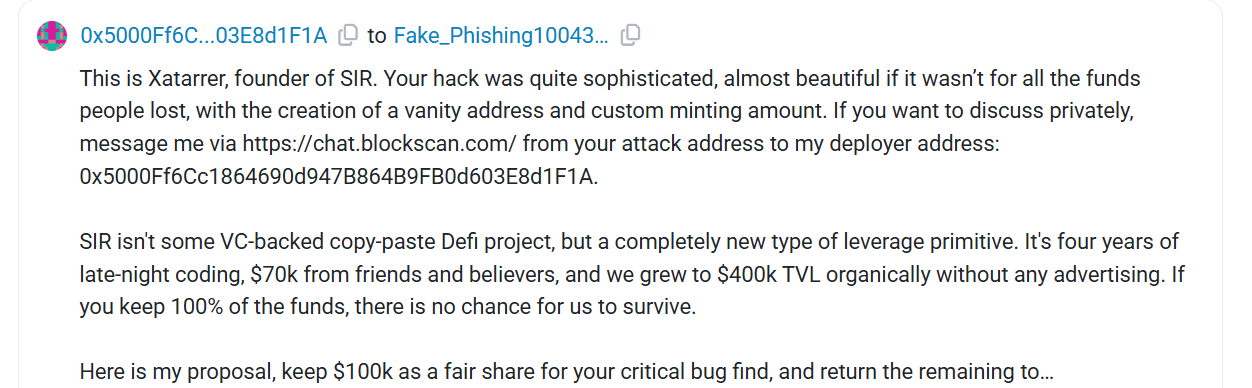The height and width of the screenshot is (388, 1252).
Task: Click the sender's identicon avatar
Action: 52,37
